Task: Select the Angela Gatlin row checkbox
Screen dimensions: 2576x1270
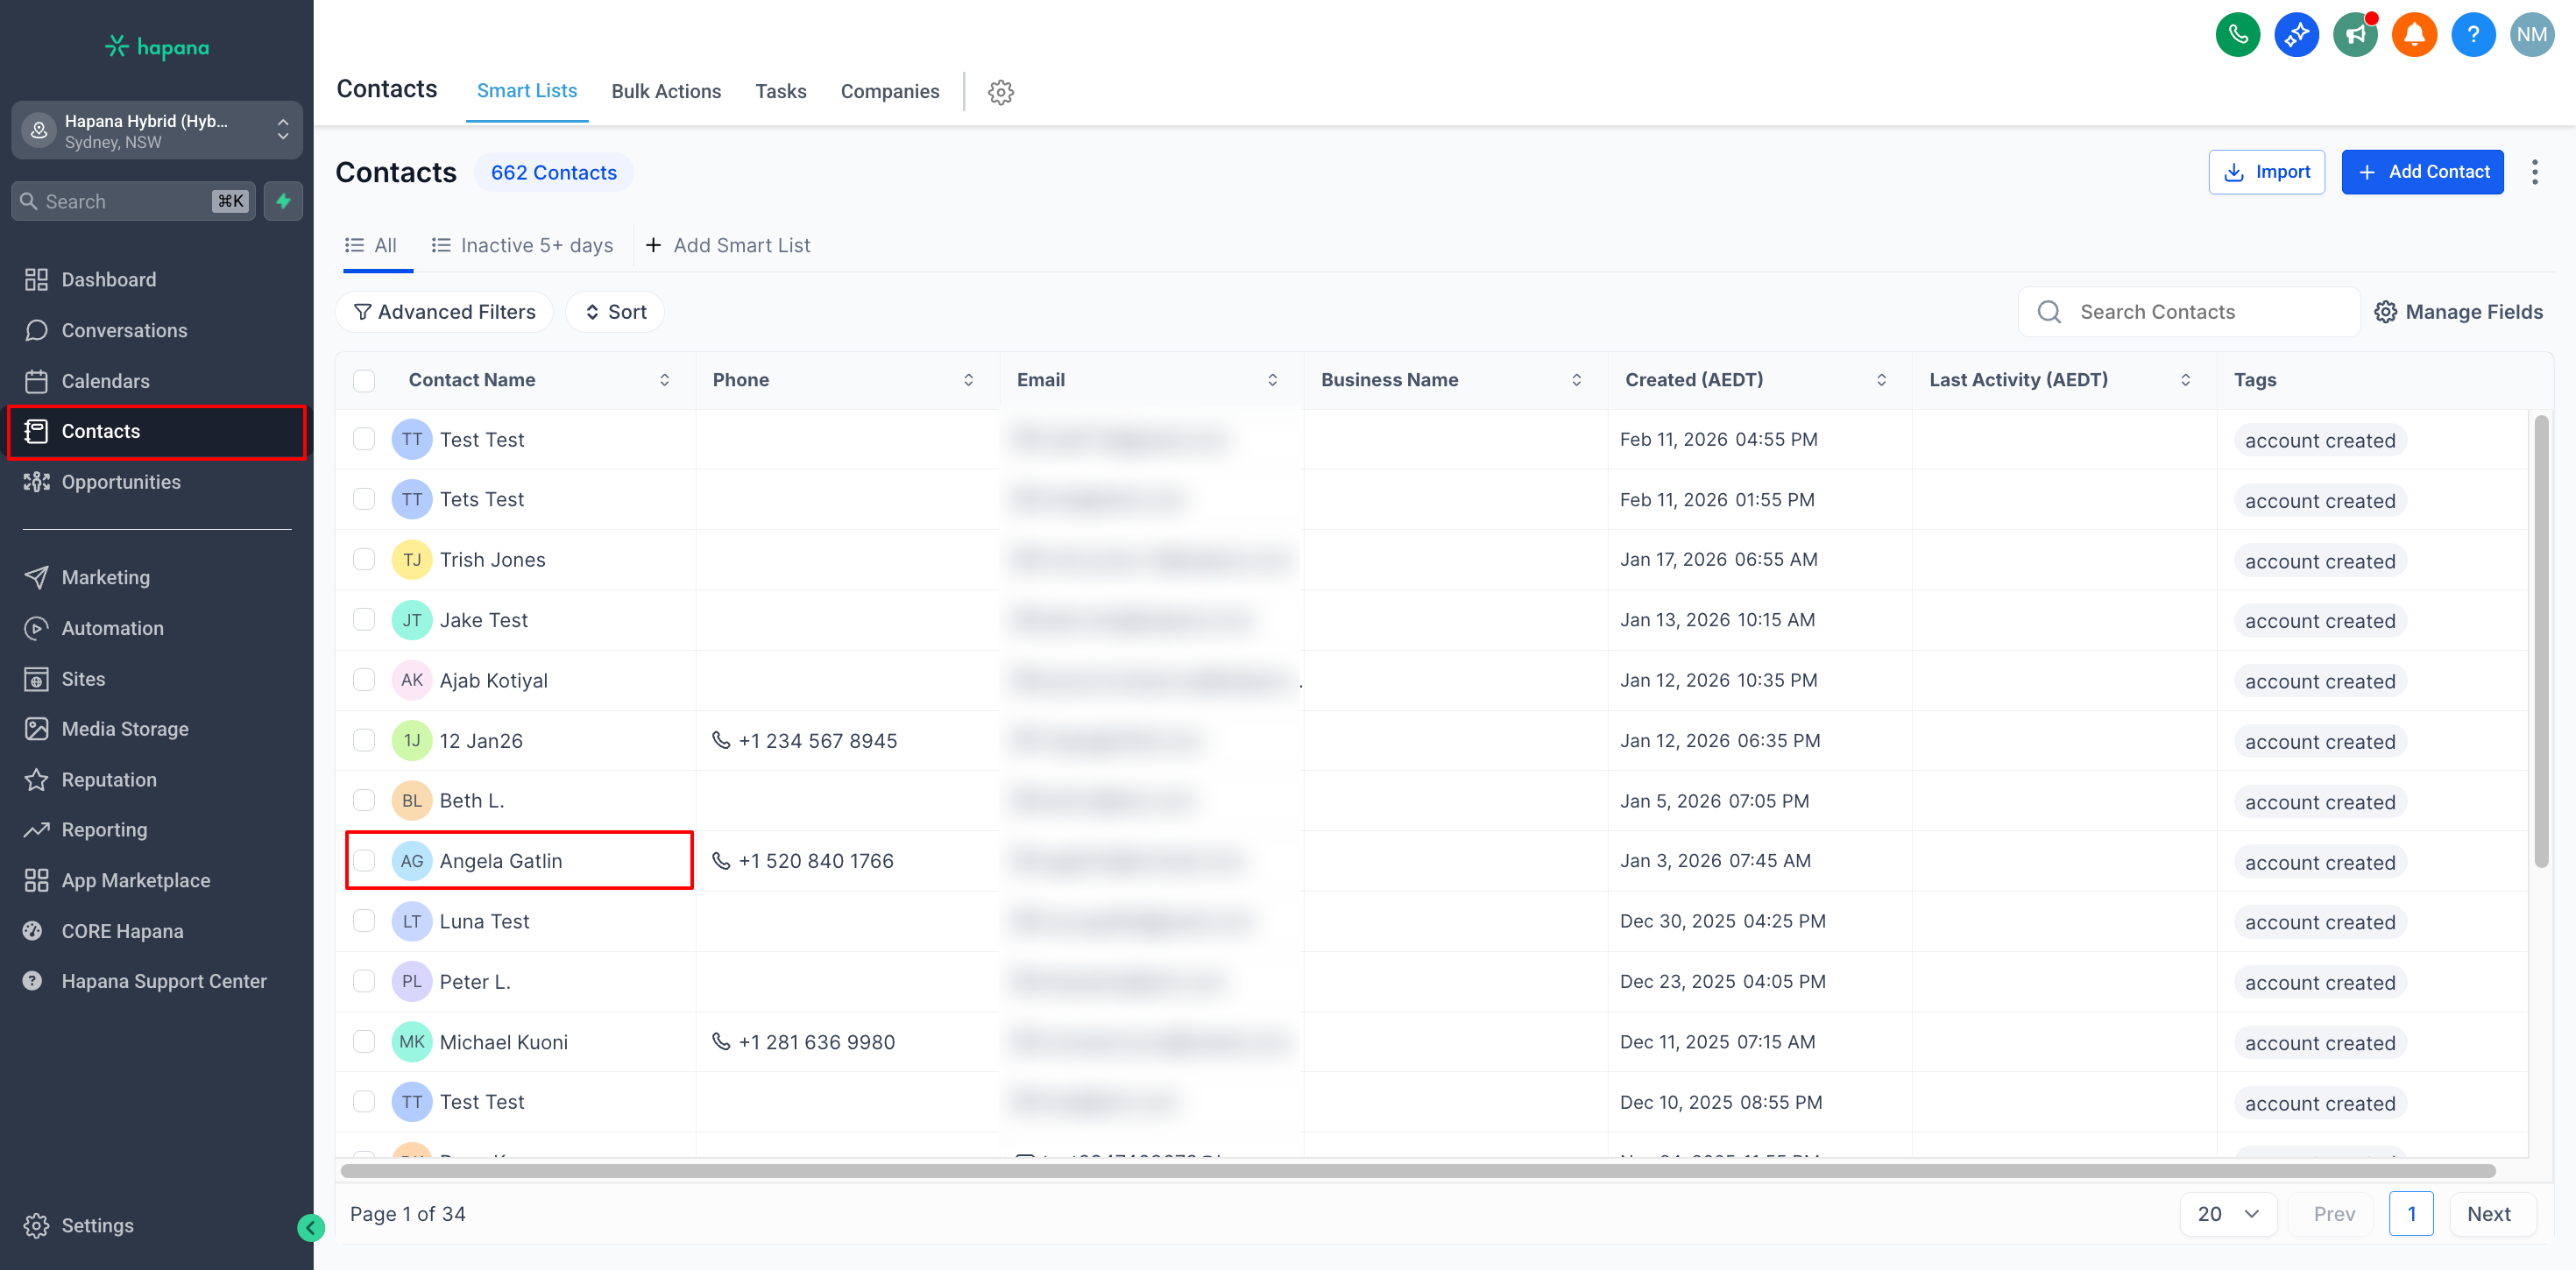Action: (364, 861)
